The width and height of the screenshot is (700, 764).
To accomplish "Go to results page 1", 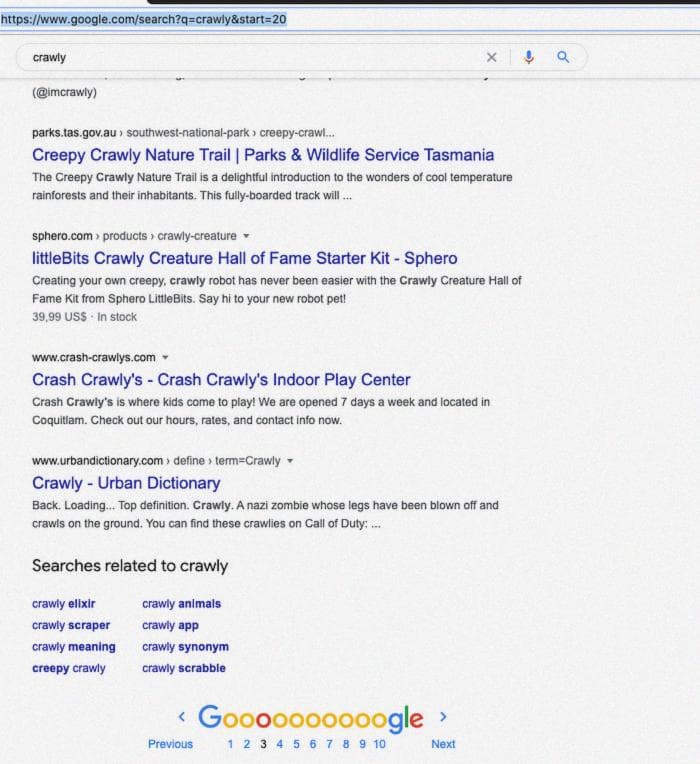I will [x=230, y=744].
